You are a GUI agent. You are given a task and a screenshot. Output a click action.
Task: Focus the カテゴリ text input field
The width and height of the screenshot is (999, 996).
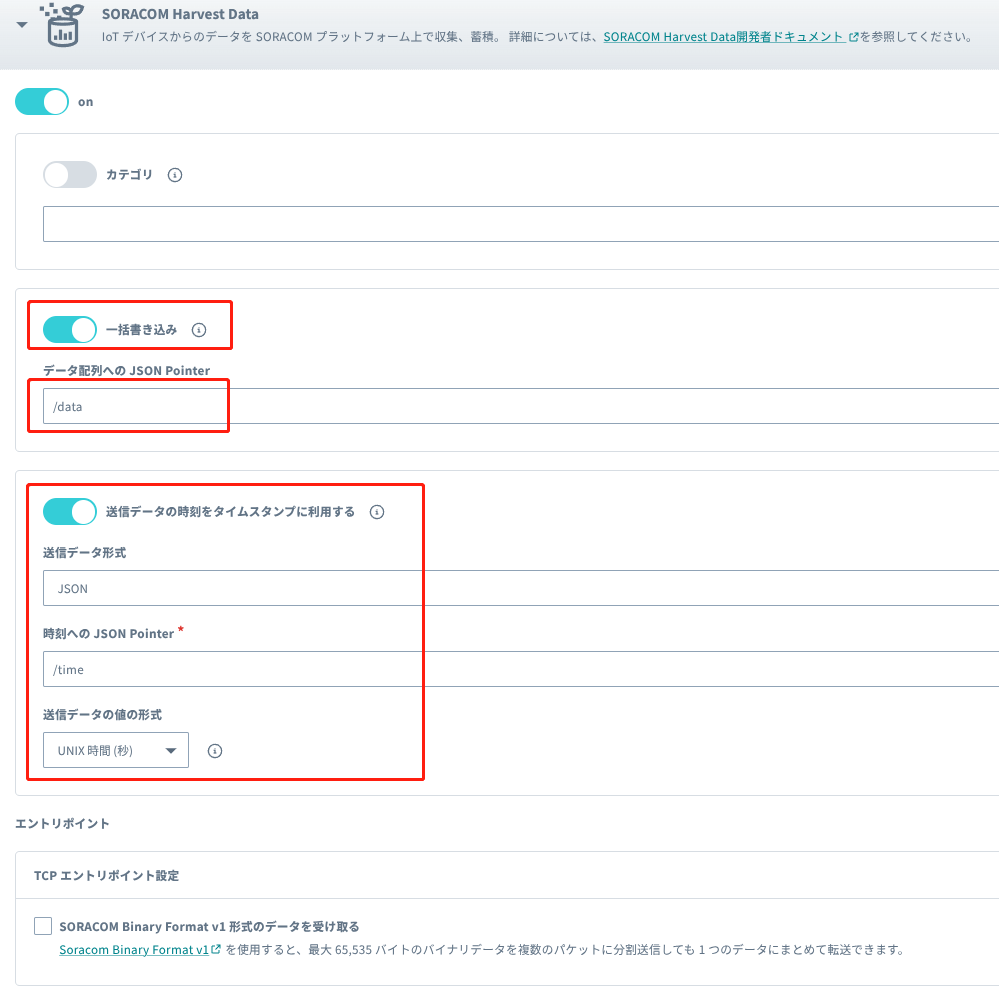coord(521,224)
